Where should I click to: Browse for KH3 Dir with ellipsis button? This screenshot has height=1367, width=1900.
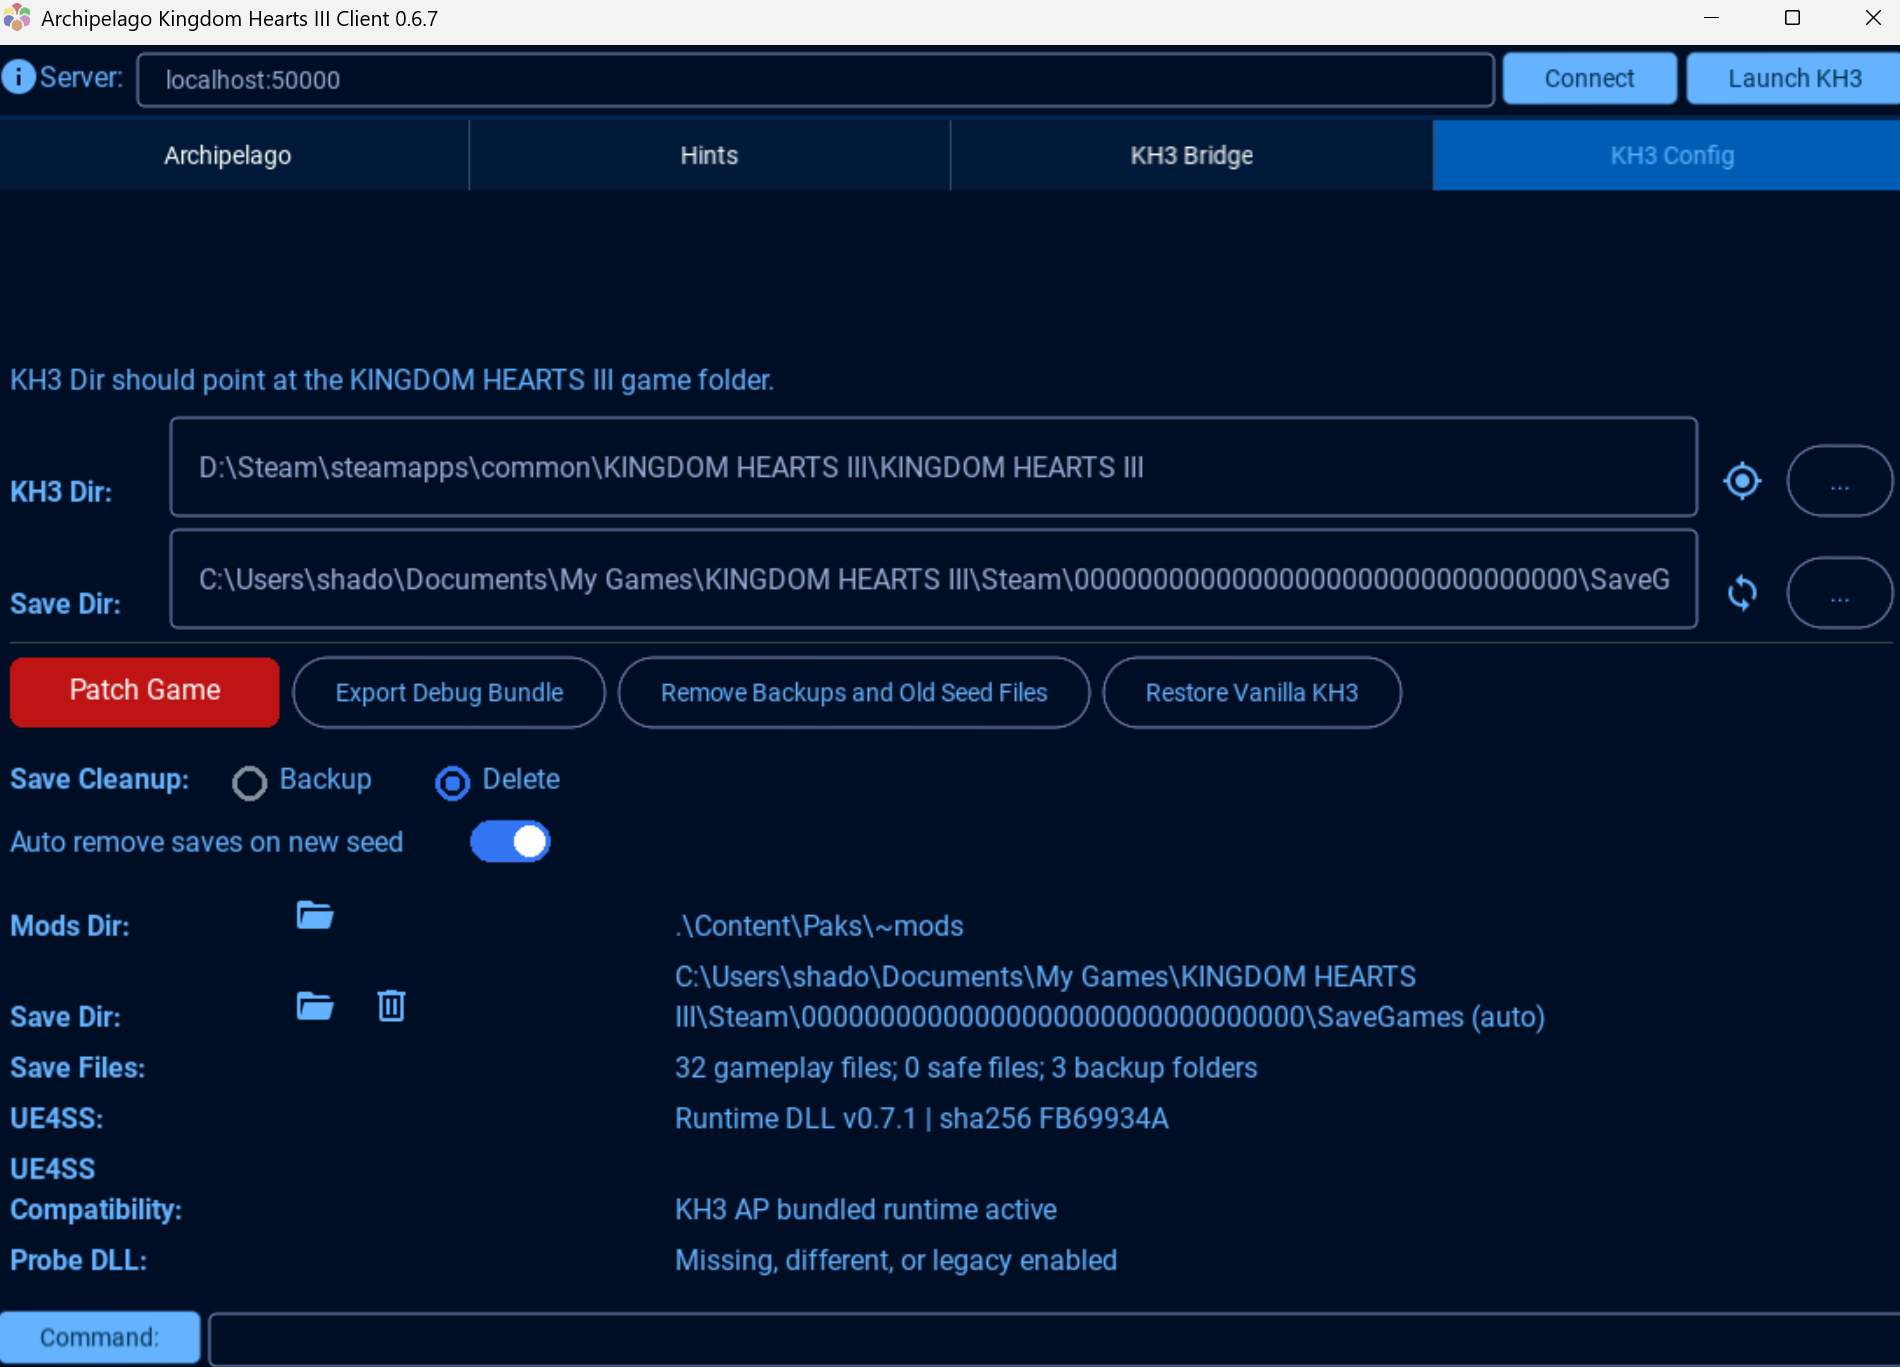click(1840, 481)
